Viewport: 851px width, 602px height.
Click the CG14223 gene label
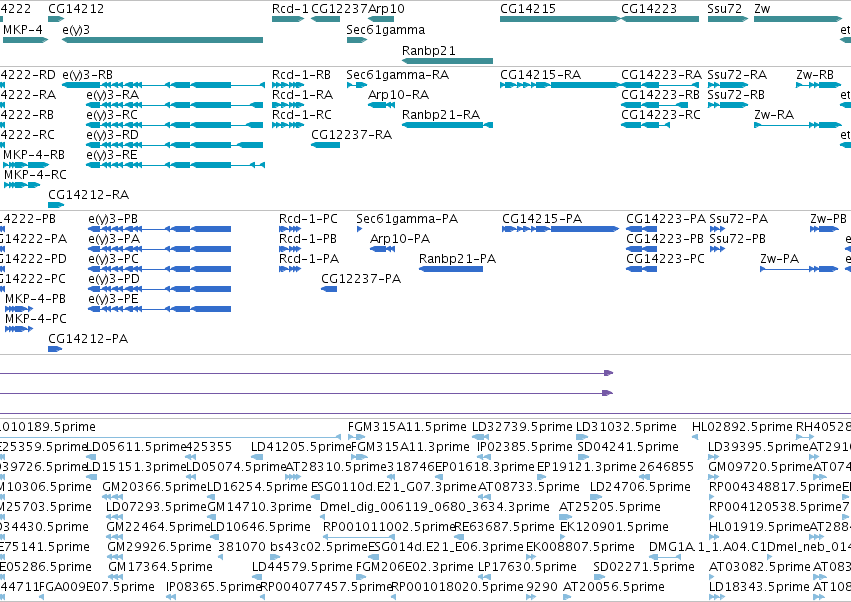click(649, 9)
